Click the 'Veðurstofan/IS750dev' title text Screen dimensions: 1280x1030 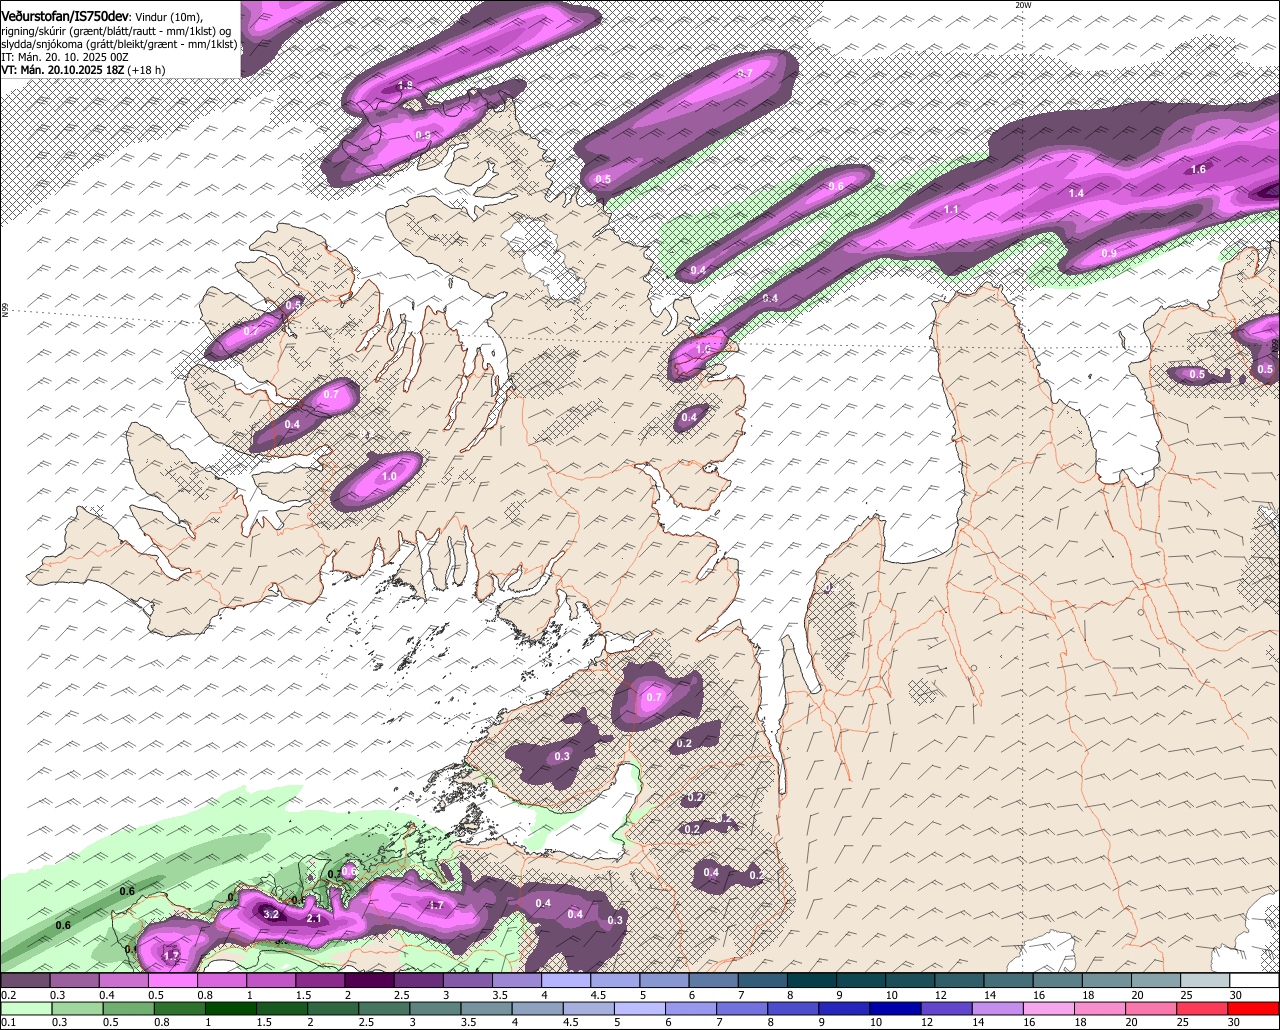pyautogui.click(x=65, y=16)
